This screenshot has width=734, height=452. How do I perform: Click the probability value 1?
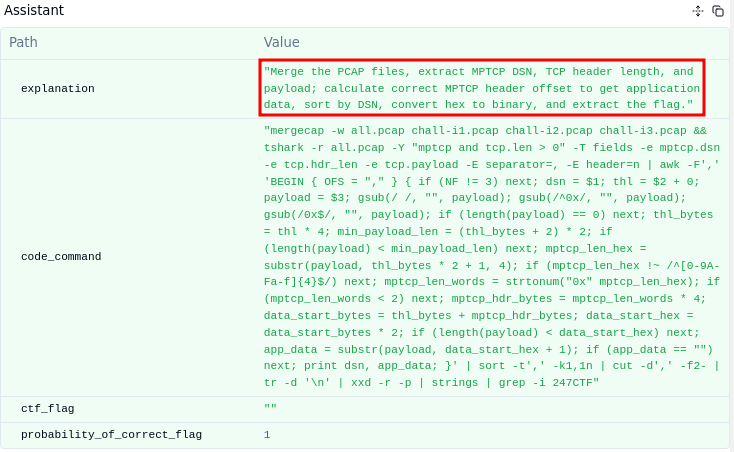tap(267, 435)
